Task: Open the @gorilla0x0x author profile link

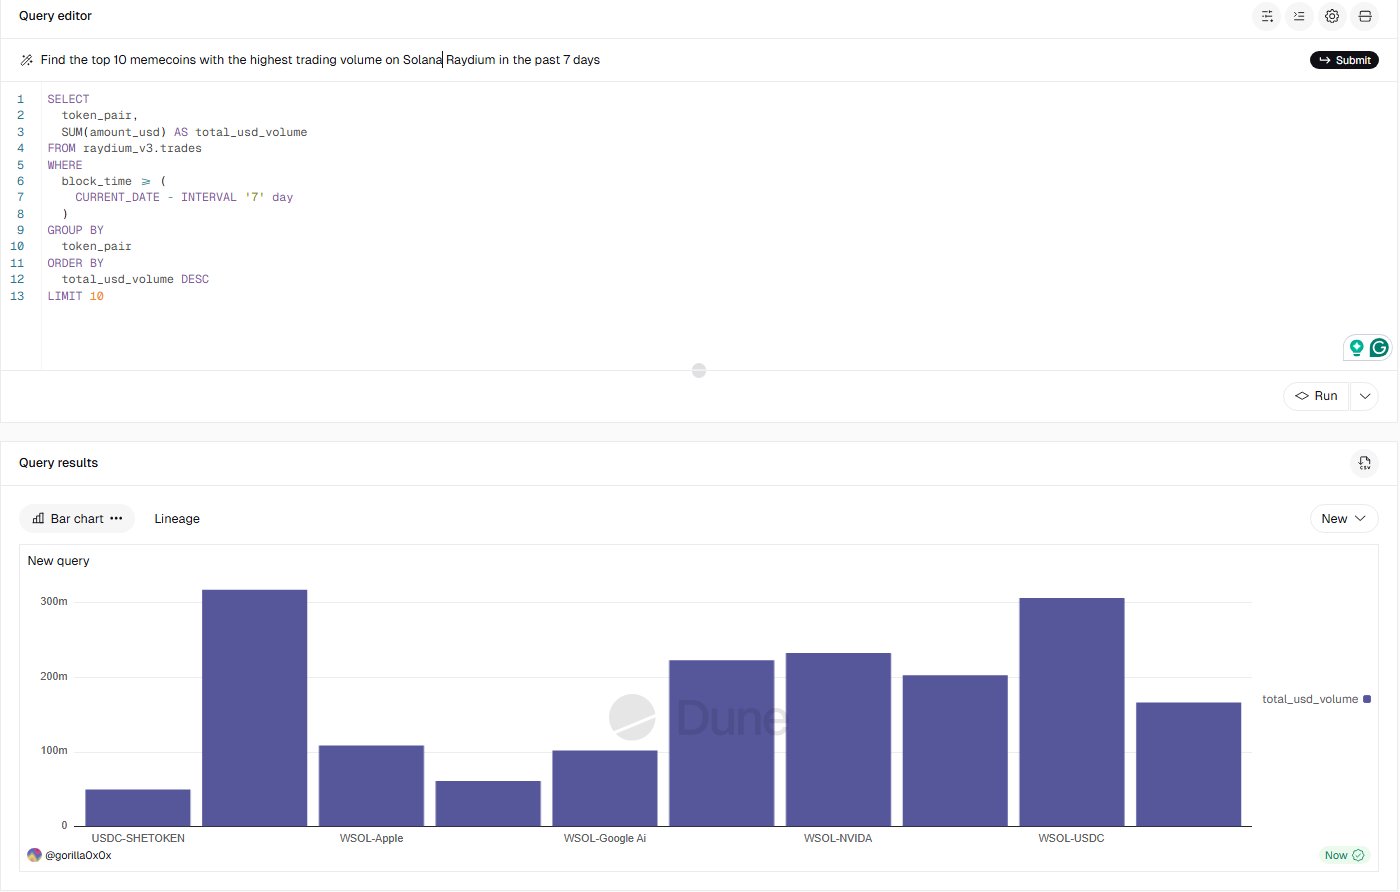Action: (77, 855)
